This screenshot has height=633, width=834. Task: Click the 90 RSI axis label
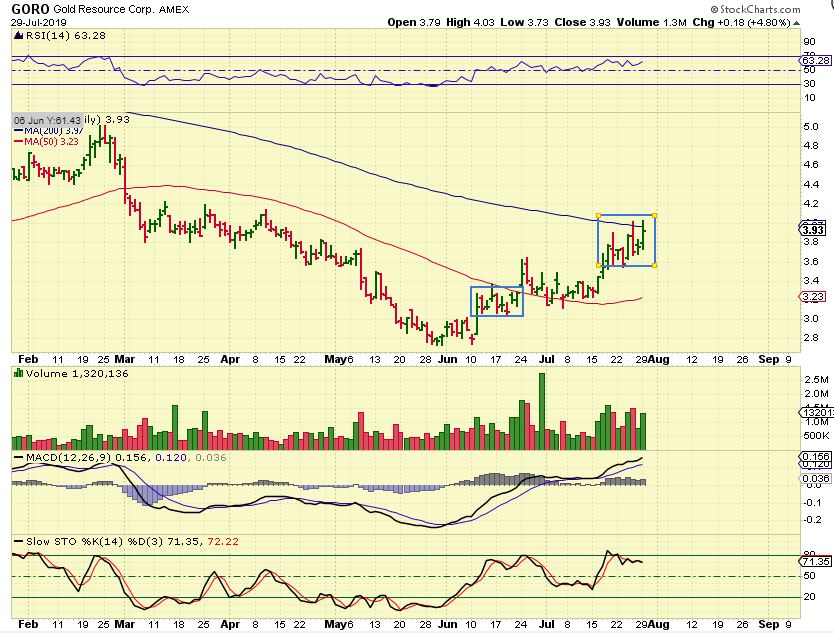click(810, 42)
